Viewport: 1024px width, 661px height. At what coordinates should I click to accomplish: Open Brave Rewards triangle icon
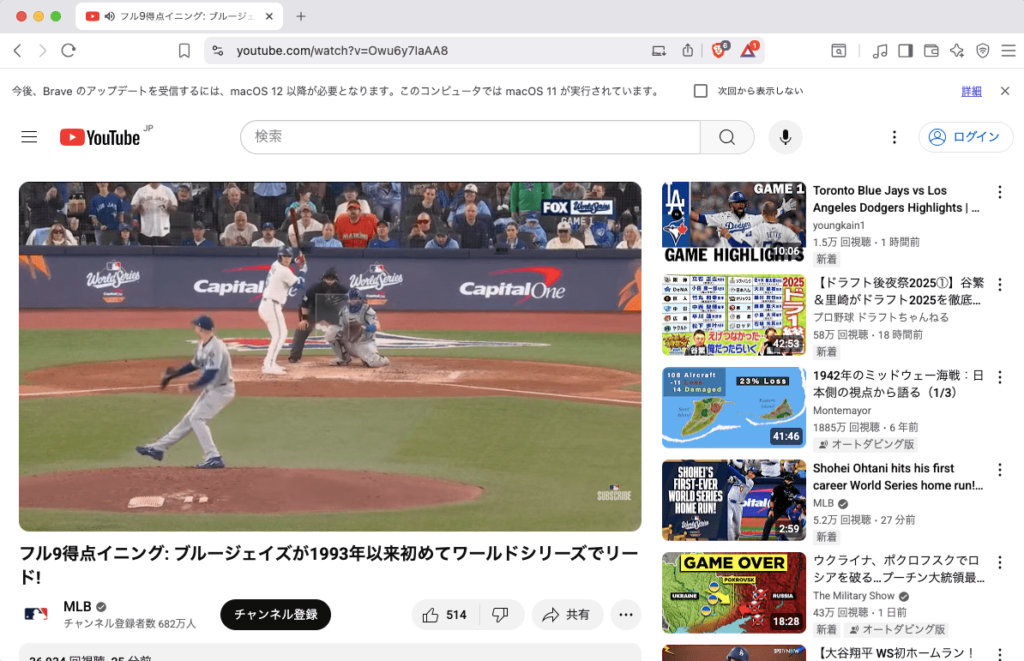748,50
